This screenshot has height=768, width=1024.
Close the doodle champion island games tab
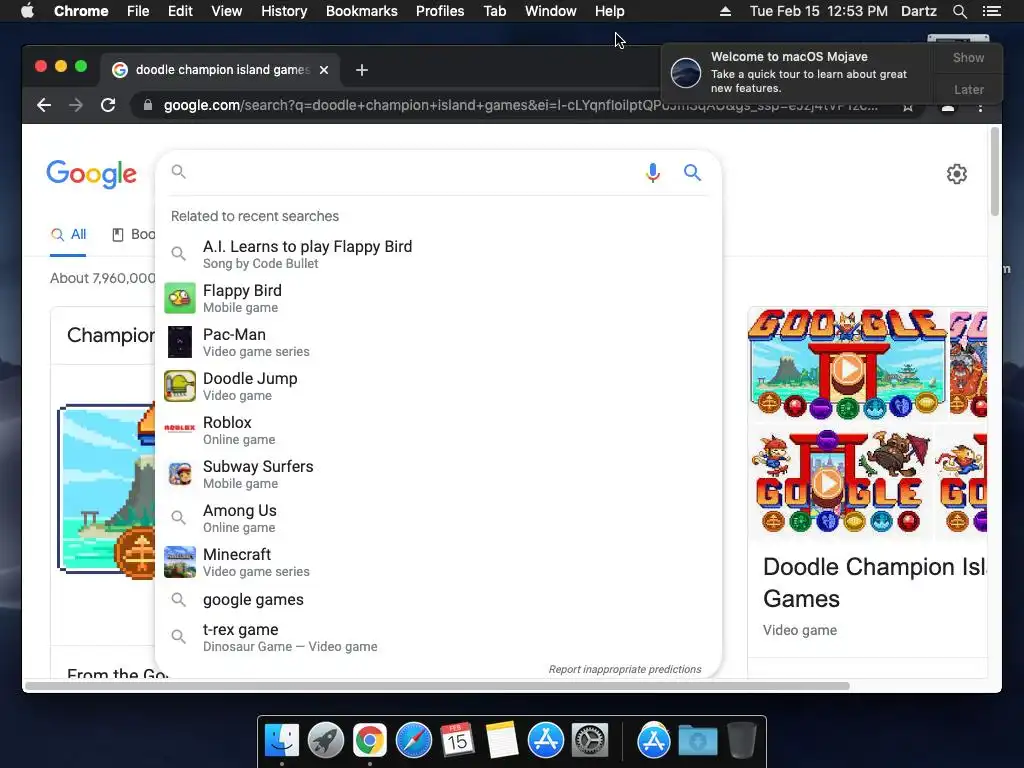[x=324, y=70]
